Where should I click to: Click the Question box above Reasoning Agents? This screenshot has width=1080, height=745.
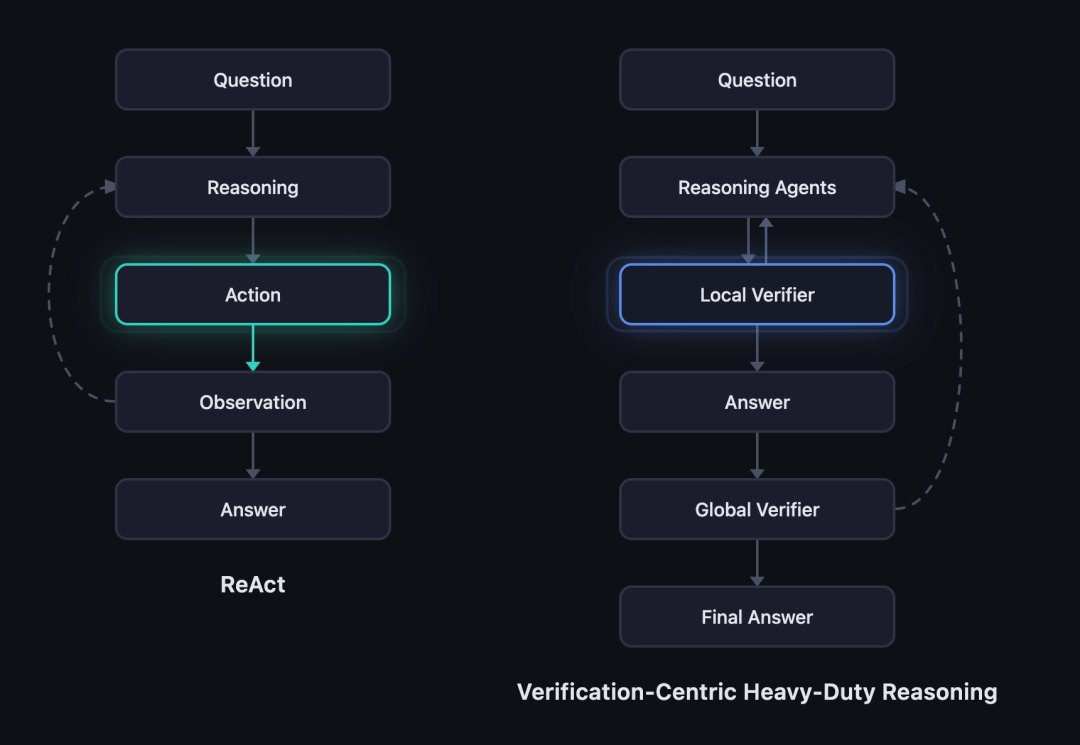coord(757,80)
